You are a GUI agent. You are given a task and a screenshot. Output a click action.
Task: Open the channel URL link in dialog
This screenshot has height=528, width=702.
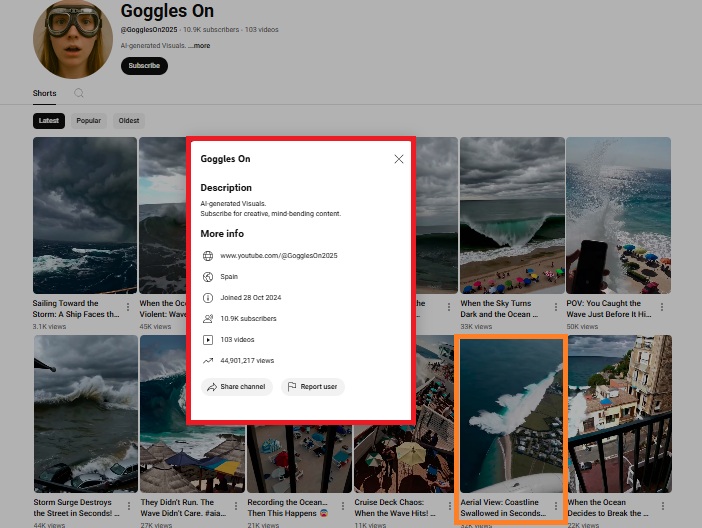click(279, 256)
